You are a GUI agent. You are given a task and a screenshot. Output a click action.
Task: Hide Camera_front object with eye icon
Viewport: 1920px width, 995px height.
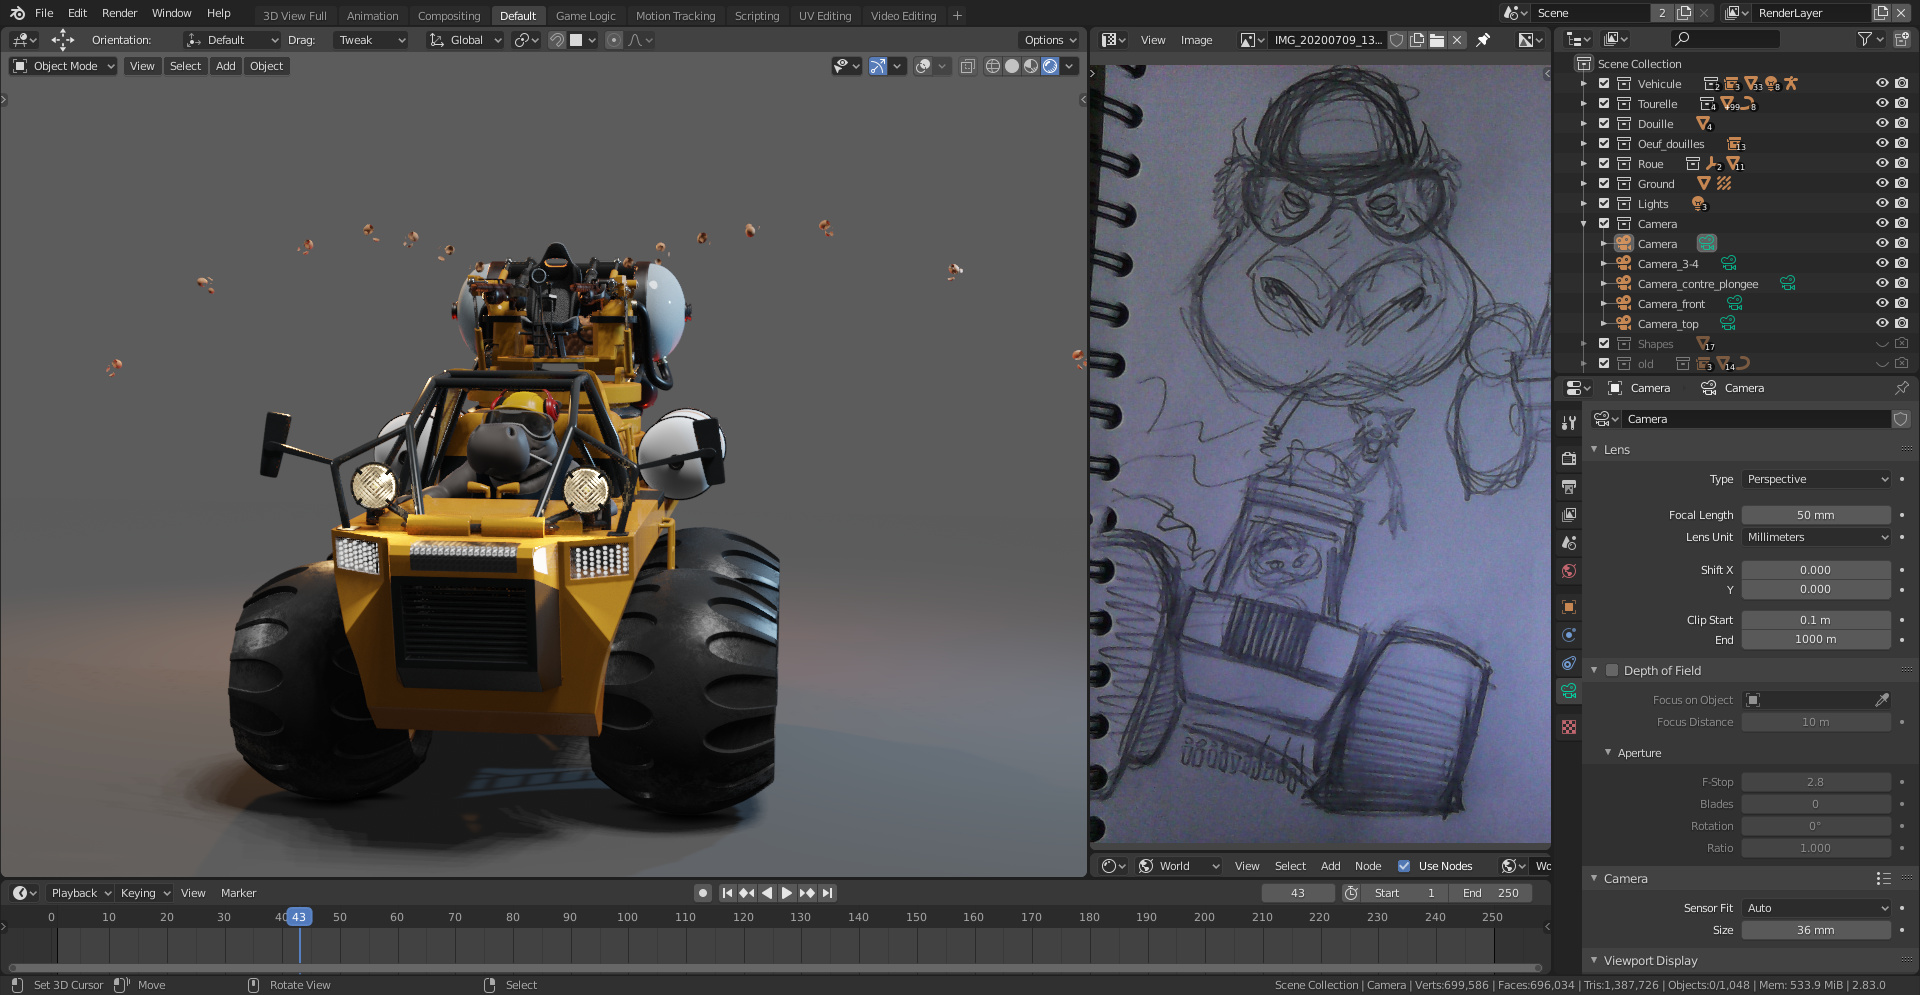[x=1882, y=304]
